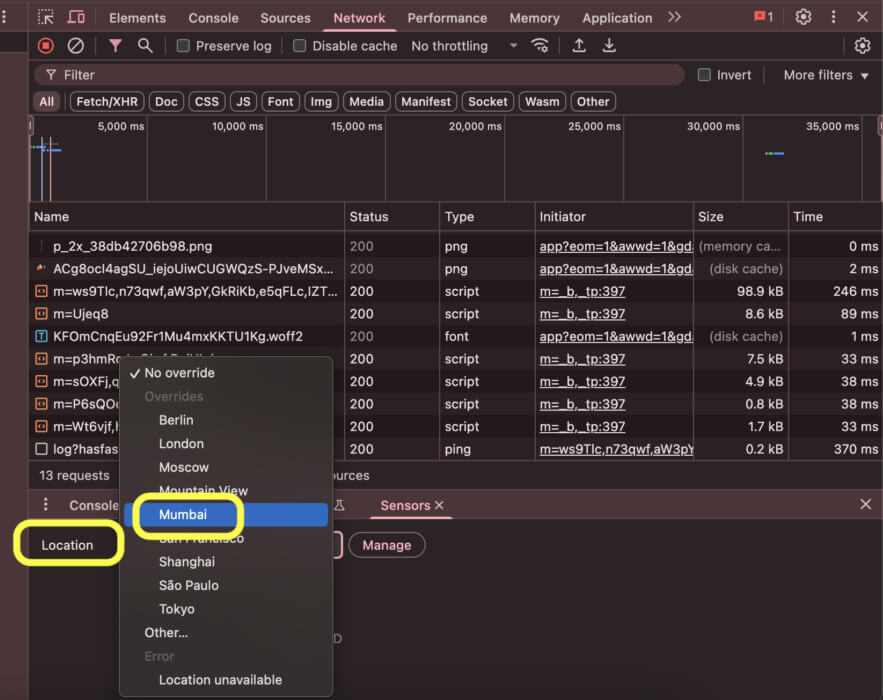Switch to the Console panel tab
Image resolution: width=883 pixels, height=700 pixels.
click(x=213, y=17)
